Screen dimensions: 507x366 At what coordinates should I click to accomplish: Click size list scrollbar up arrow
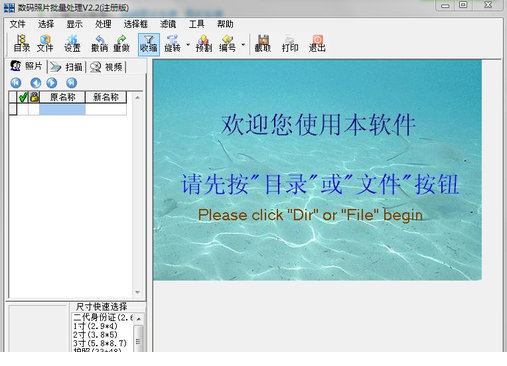139,319
